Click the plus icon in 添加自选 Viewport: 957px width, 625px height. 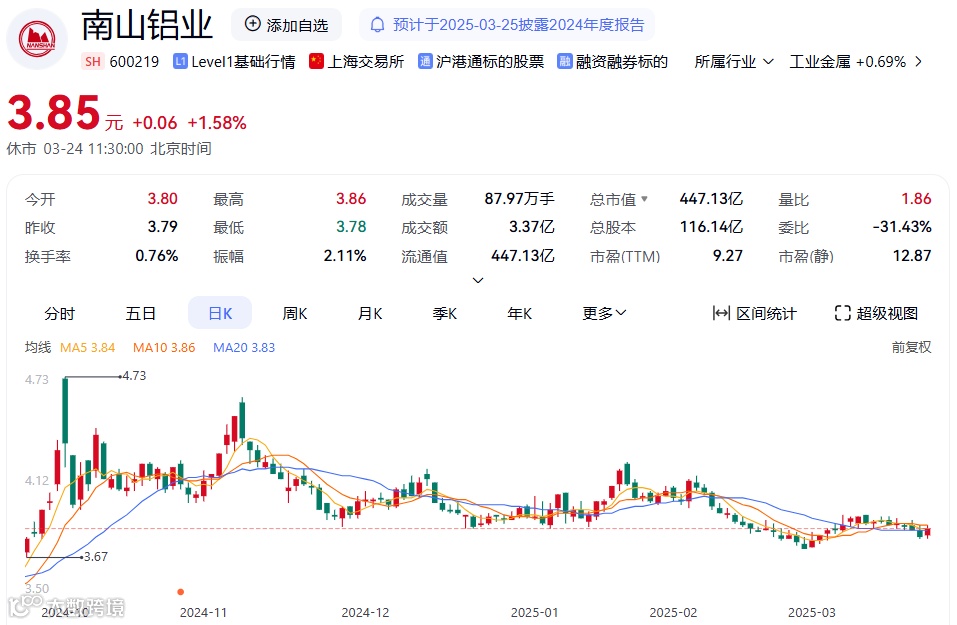point(253,24)
